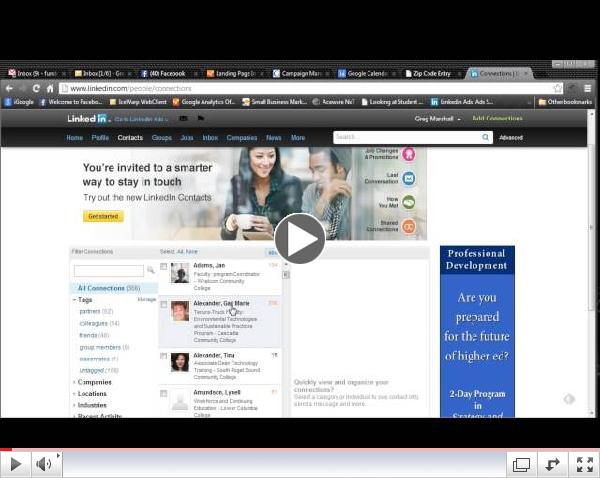600x478 pixels.
Task: Open the Google Analytics bookmark
Action: tap(204, 102)
